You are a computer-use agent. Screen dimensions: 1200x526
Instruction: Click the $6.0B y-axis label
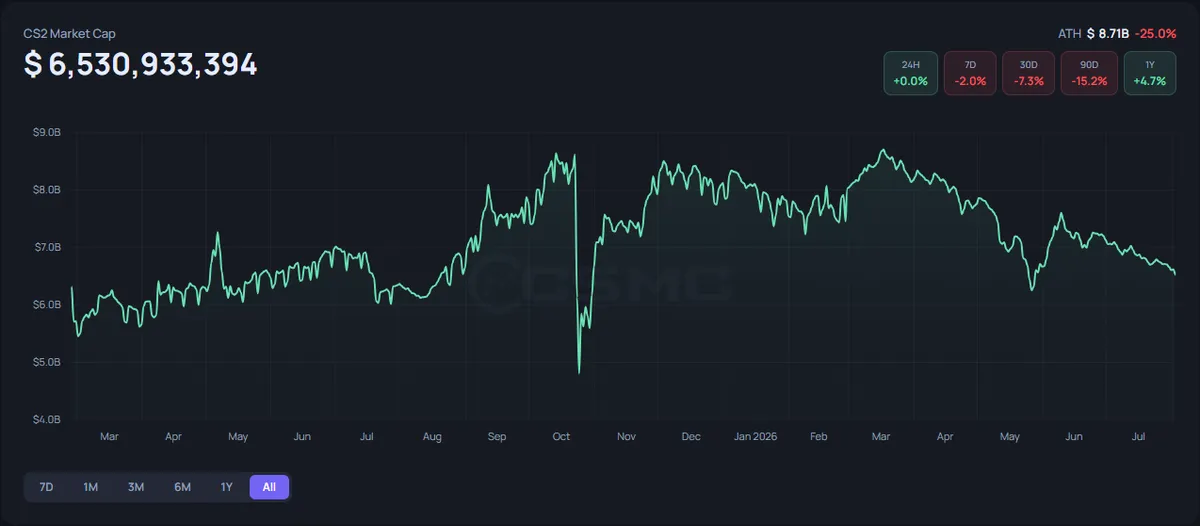point(46,304)
